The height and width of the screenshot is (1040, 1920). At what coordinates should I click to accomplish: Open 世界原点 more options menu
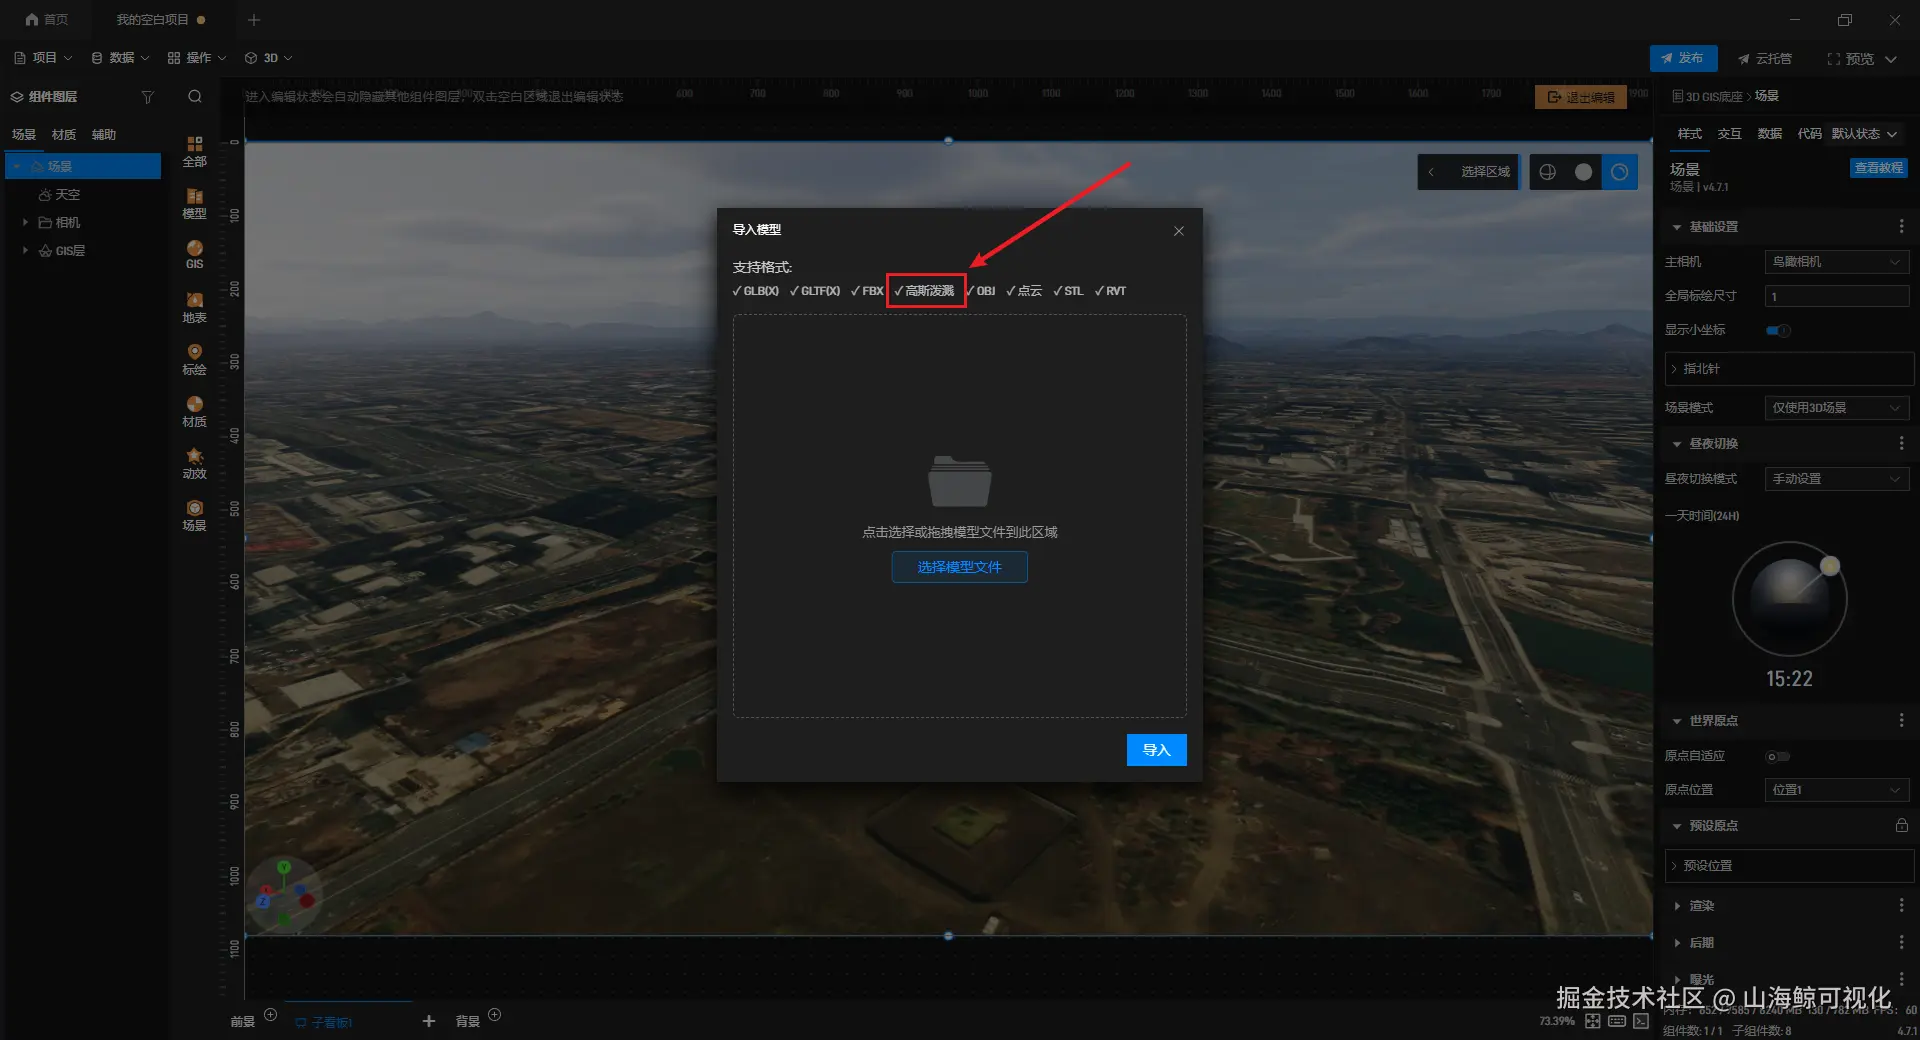[1901, 720]
